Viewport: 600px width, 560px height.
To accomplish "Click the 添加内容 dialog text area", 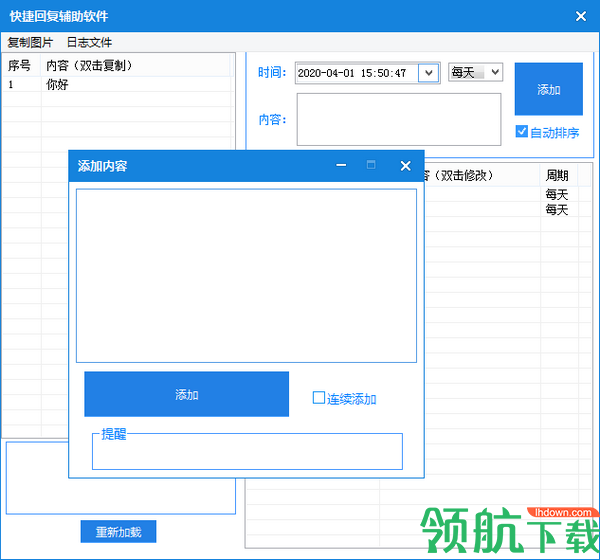I will point(246,275).
